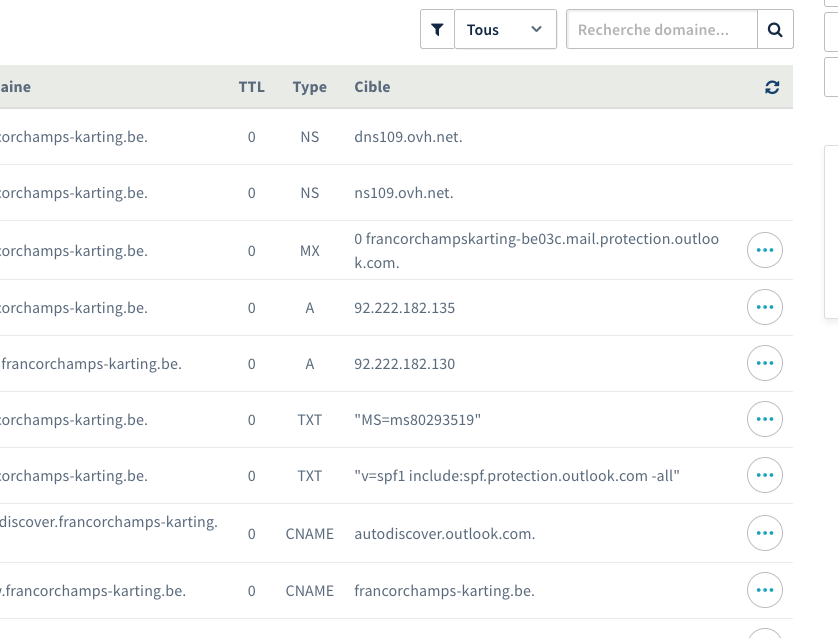This screenshot has height=638, width=838.
Task: Open the actions menu for the SPF TXT record
Action: pos(765,475)
